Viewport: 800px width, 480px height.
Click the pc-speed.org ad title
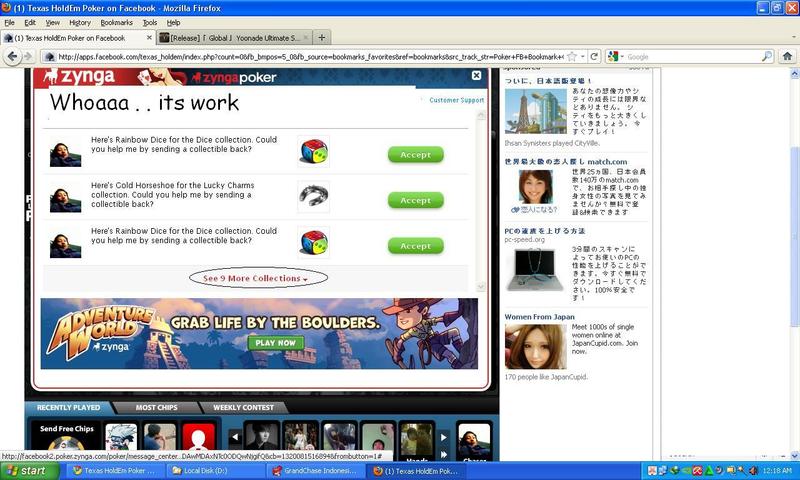[x=544, y=231]
